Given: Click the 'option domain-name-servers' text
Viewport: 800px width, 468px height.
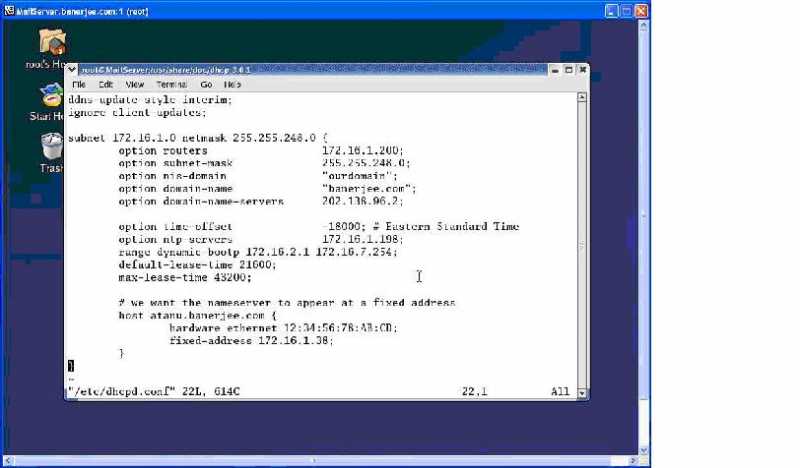Looking at the screenshot, I should coord(201,202).
